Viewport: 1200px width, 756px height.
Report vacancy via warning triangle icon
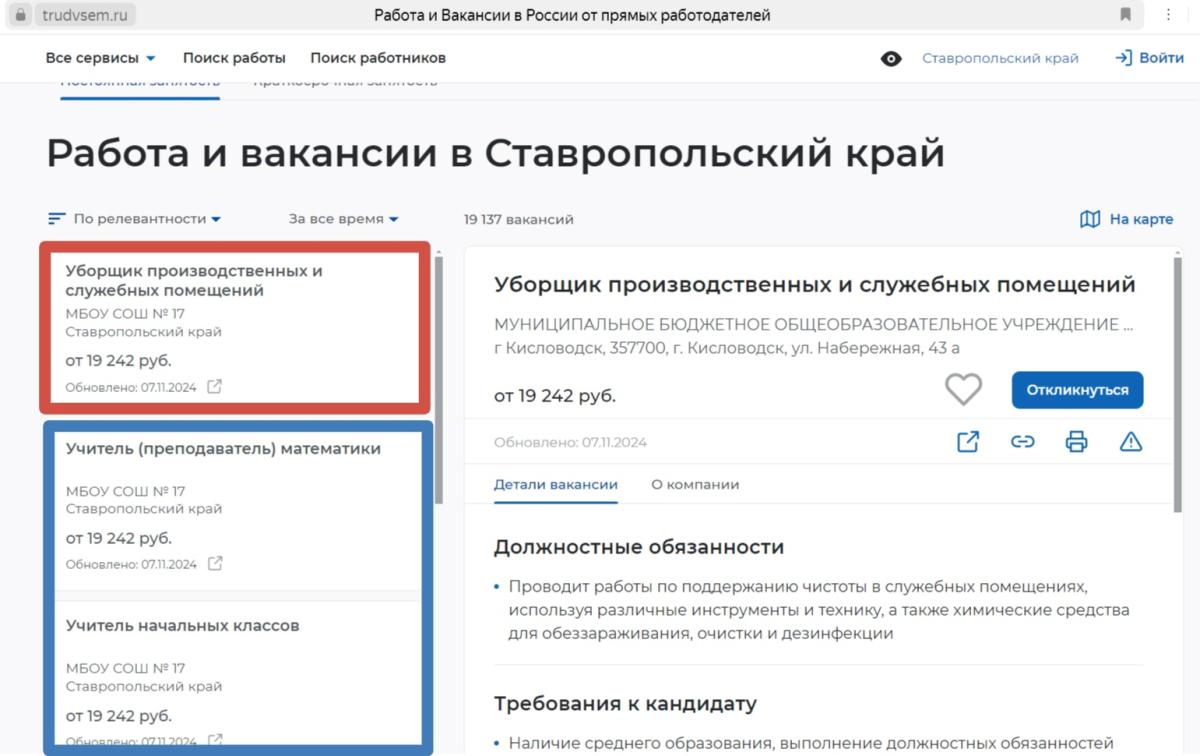point(1130,442)
